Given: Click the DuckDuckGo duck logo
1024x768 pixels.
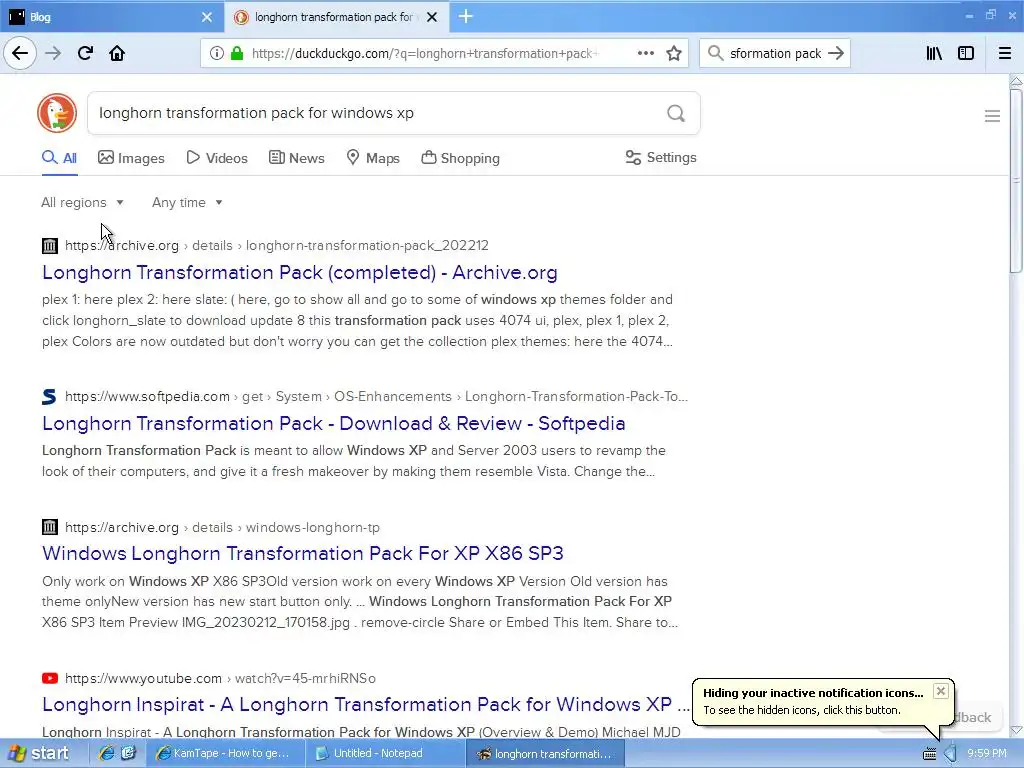Looking at the screenshot, I should 57,113.
